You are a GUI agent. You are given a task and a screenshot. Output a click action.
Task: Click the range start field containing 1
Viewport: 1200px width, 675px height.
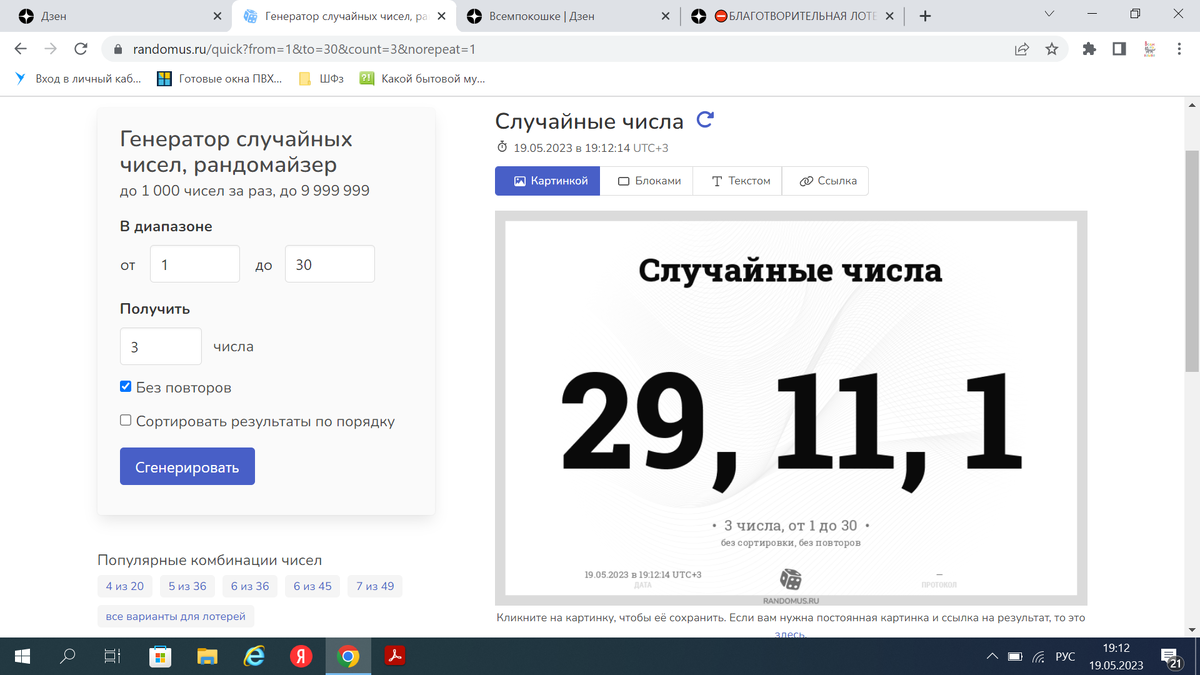click(x=195, y=265)
